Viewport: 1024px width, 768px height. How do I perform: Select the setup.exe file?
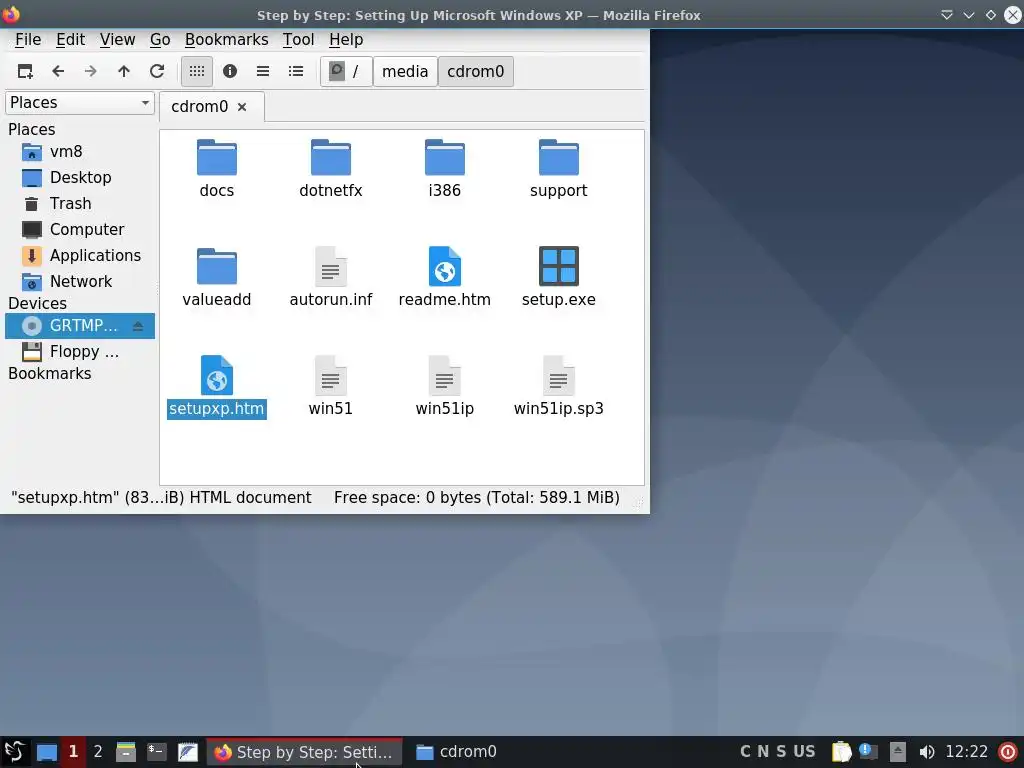(558, 278)
